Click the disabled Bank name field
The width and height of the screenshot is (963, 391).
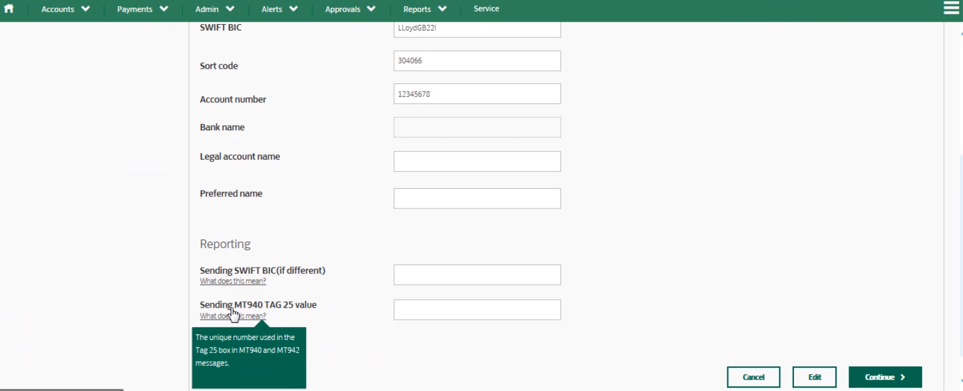(477, 127)
